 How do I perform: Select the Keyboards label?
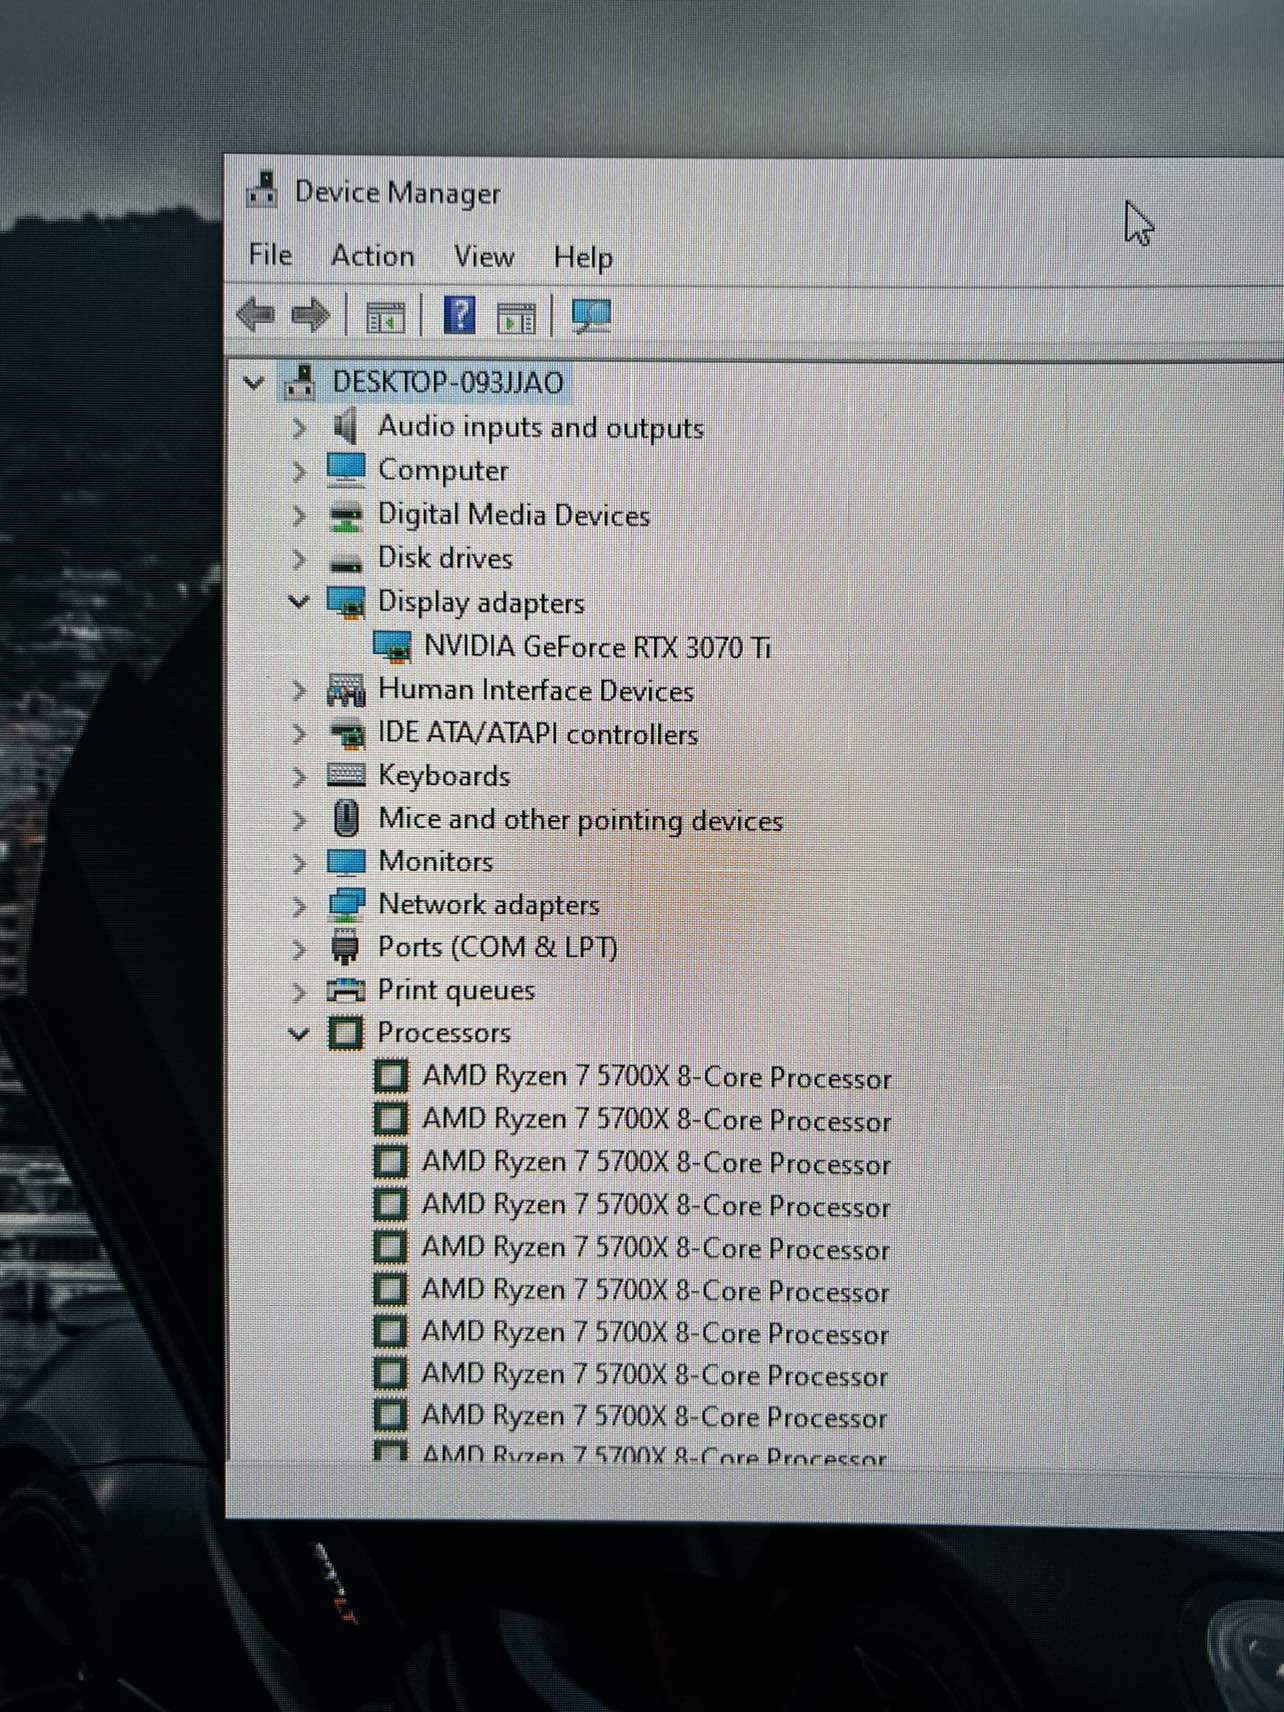pyautogui.click(x=444, y=776)
